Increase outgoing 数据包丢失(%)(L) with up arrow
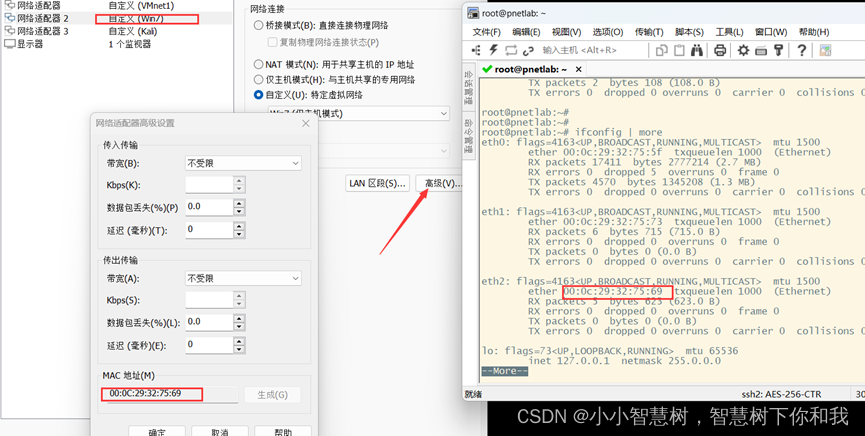865x436 pixels. pos(239,318)
